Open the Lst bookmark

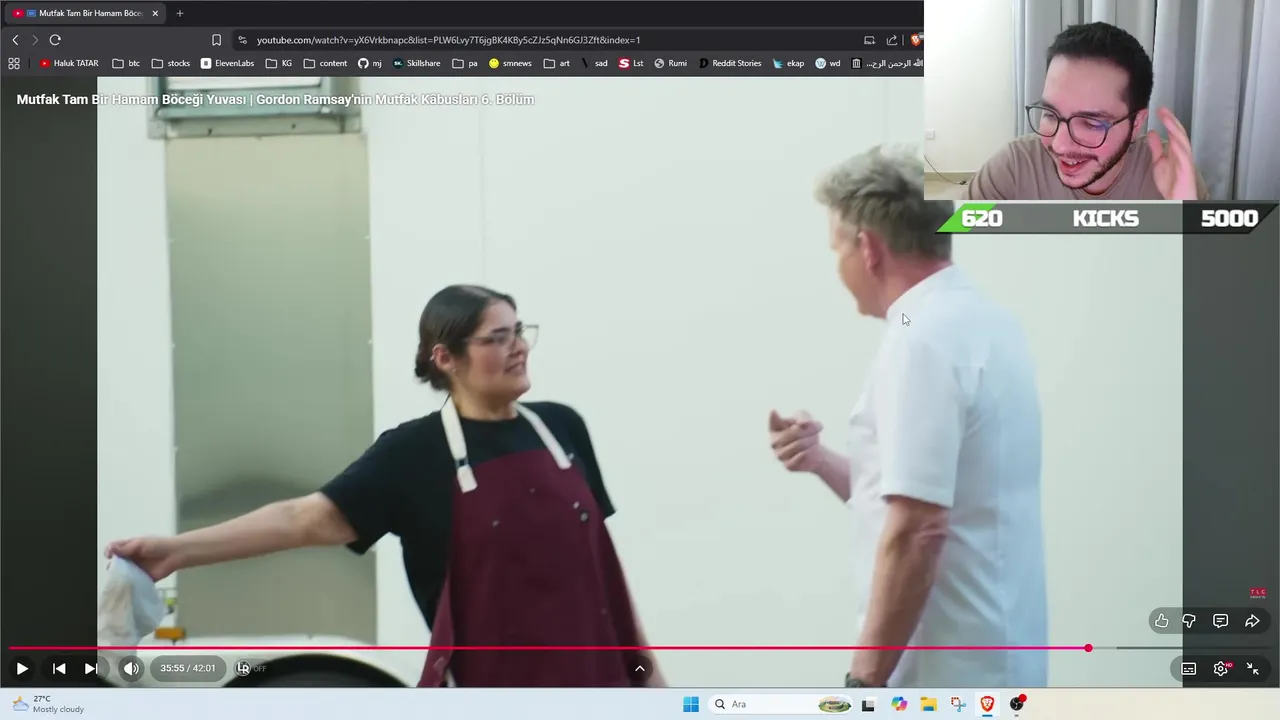pos(631,63)
